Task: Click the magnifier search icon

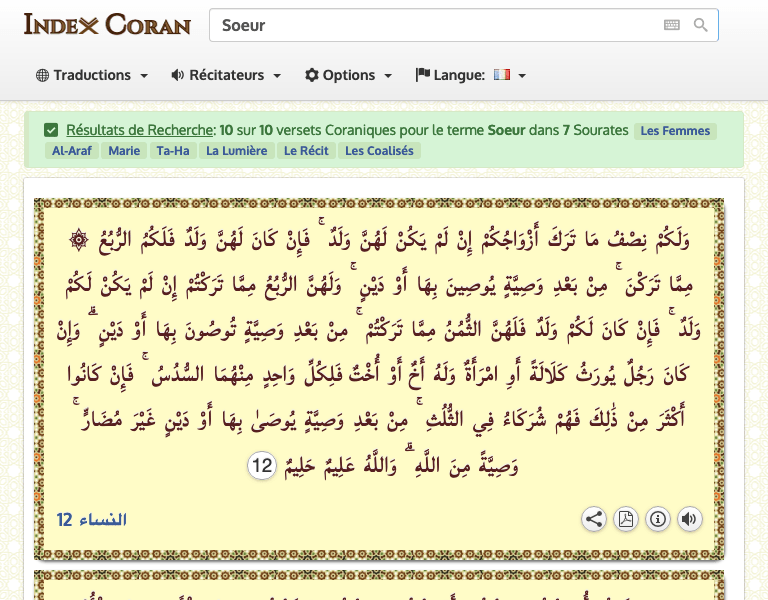Action: pyautogui.click(x=700, y=25)
